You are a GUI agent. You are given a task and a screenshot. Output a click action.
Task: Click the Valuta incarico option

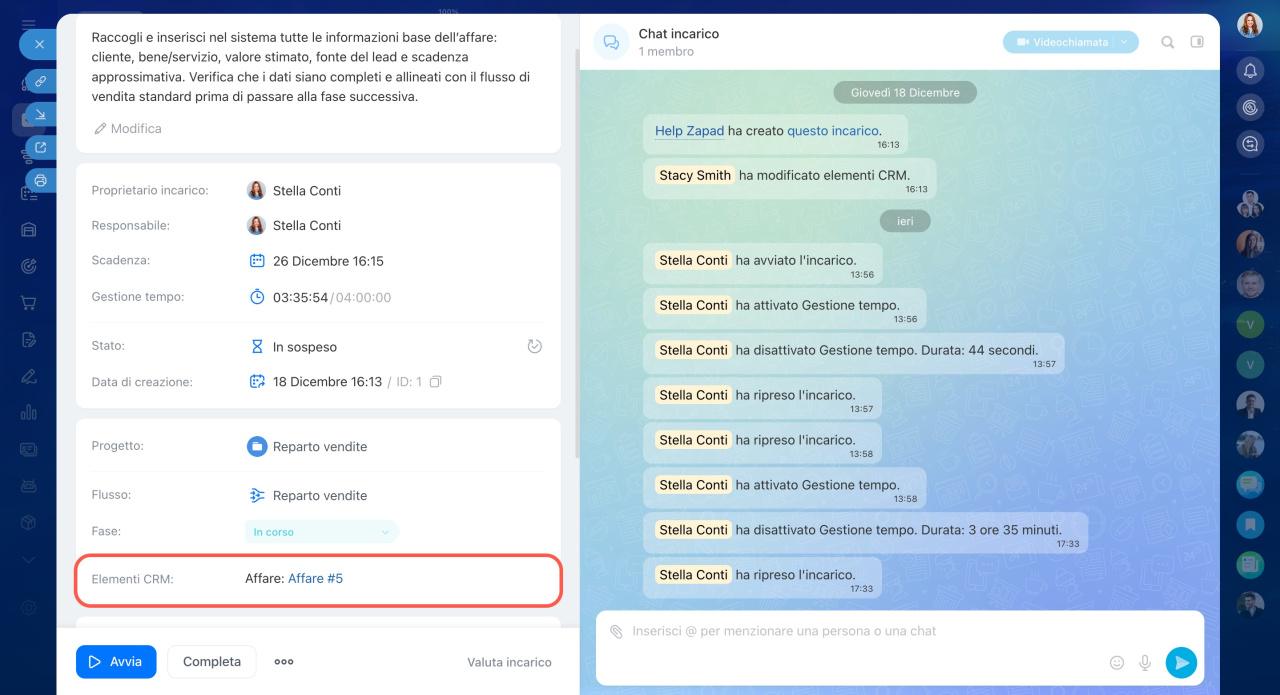click(509, 662)
